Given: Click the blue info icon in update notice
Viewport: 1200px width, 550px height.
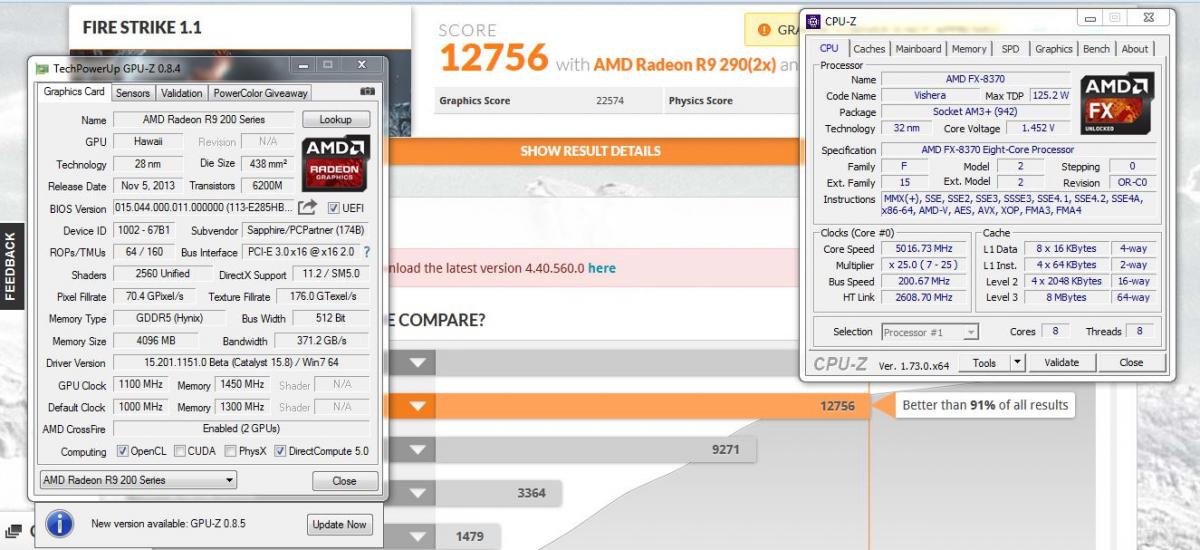Looking at the screenshot, I should 60,523.
